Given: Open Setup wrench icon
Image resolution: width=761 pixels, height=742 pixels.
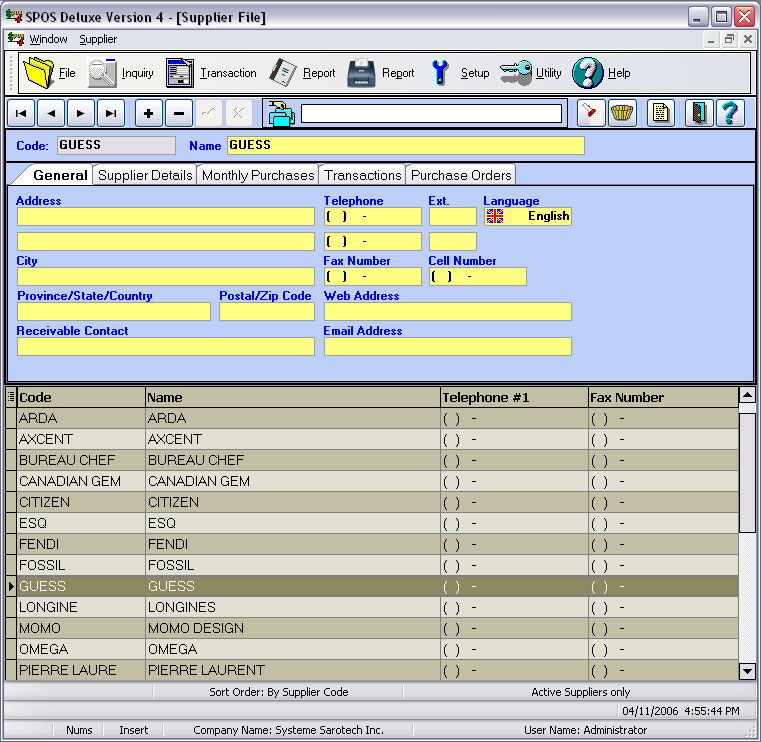Looking at the screenshot, I should (x=440, y=73).
